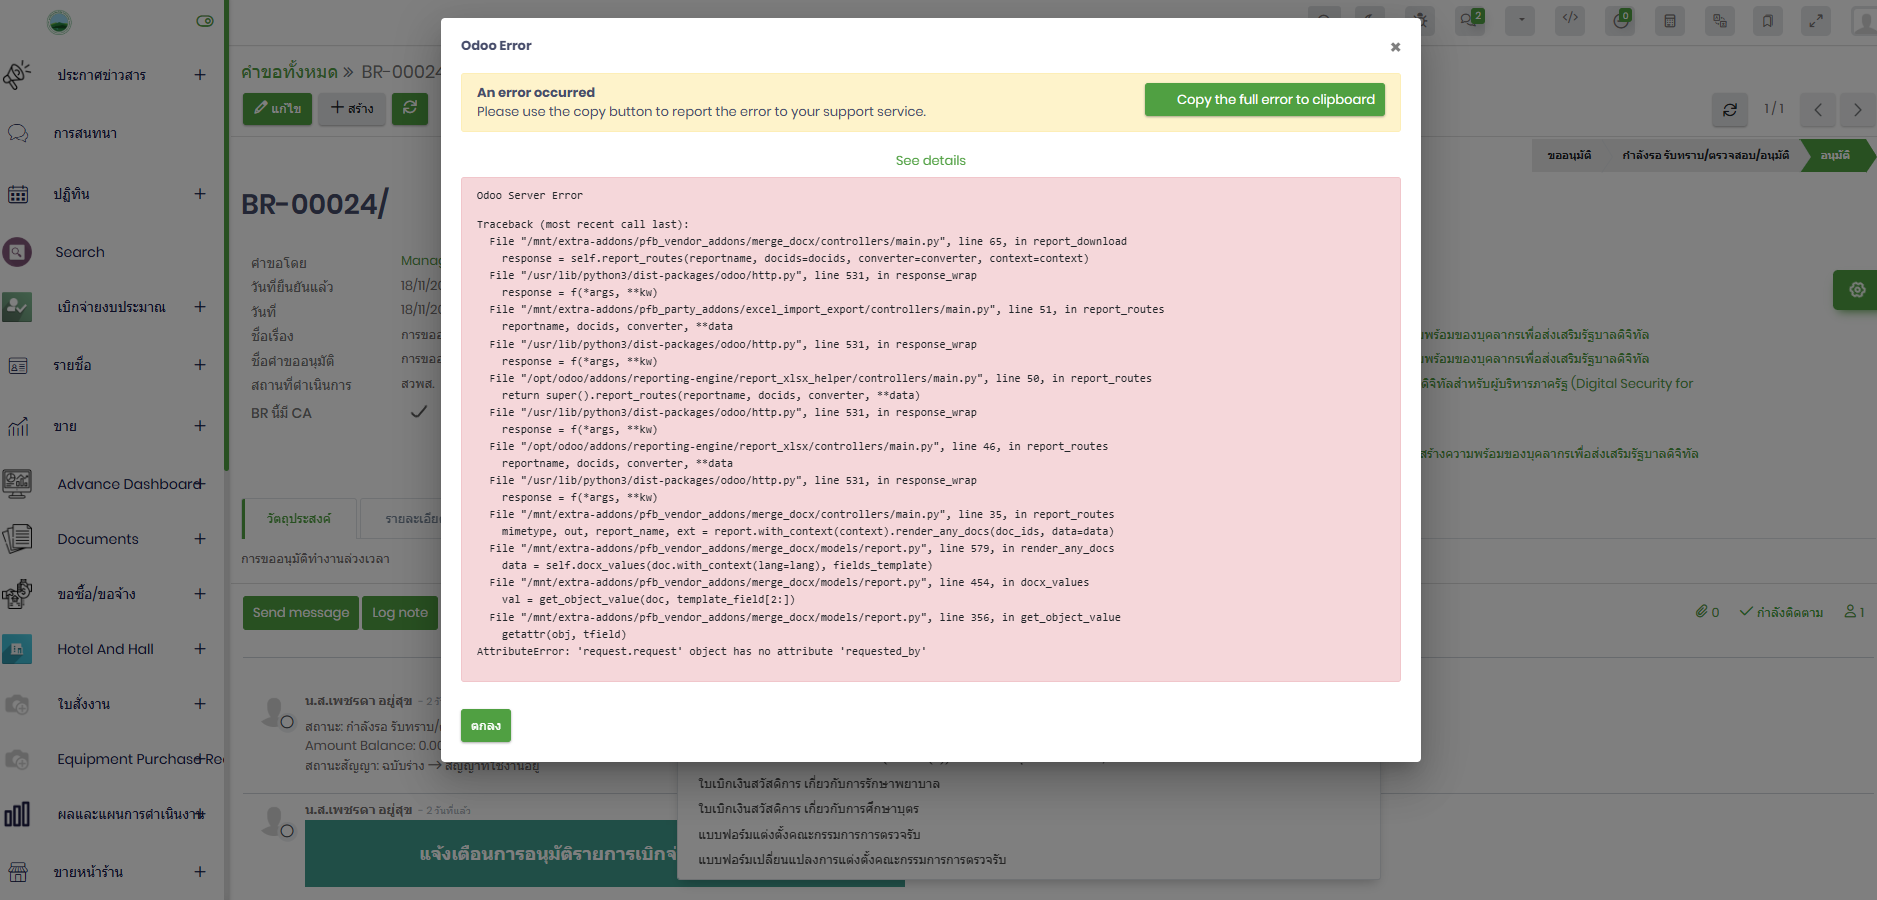Image resolution: width=1877 pixels, height=900 pixels.
Task: Open the ปฏิทิน calendar icon
Action: click(18, 194)
